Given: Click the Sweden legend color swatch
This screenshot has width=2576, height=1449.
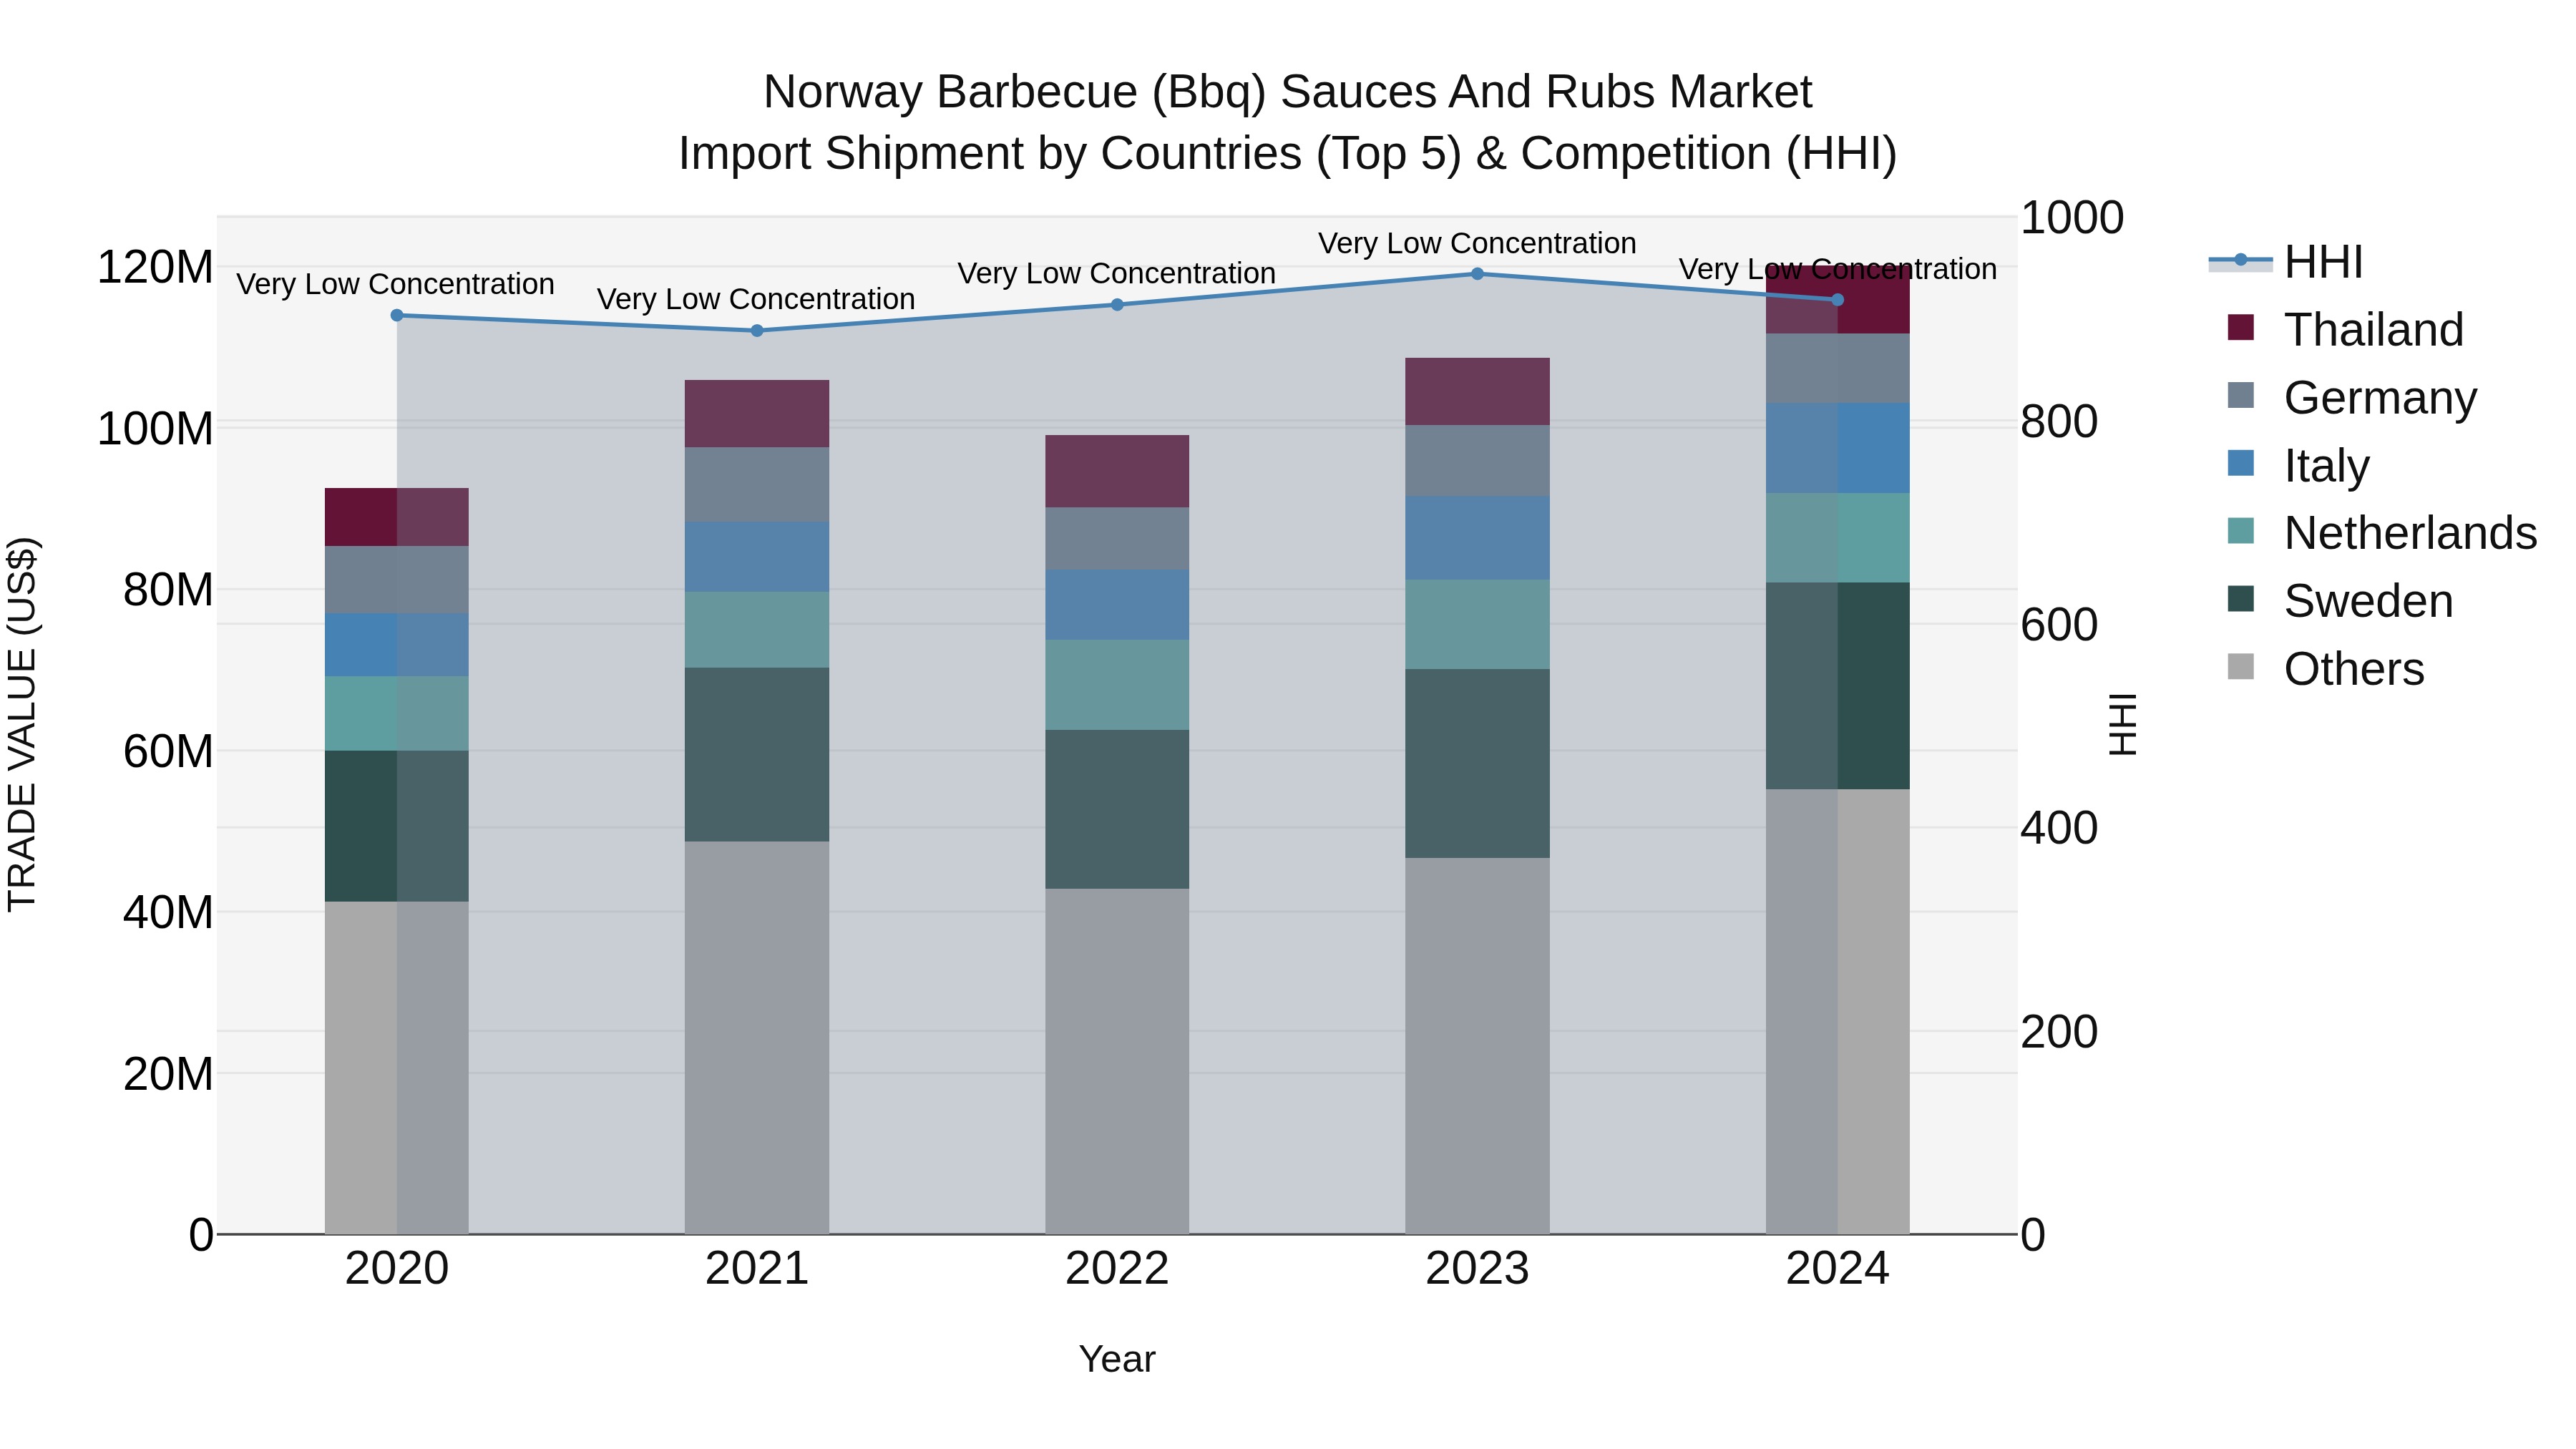Looking at the screenshot, I should [2241, 599].
